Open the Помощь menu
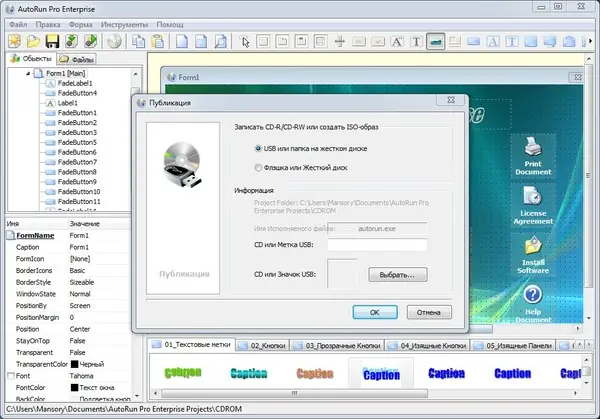 click(x=170, y=24)
